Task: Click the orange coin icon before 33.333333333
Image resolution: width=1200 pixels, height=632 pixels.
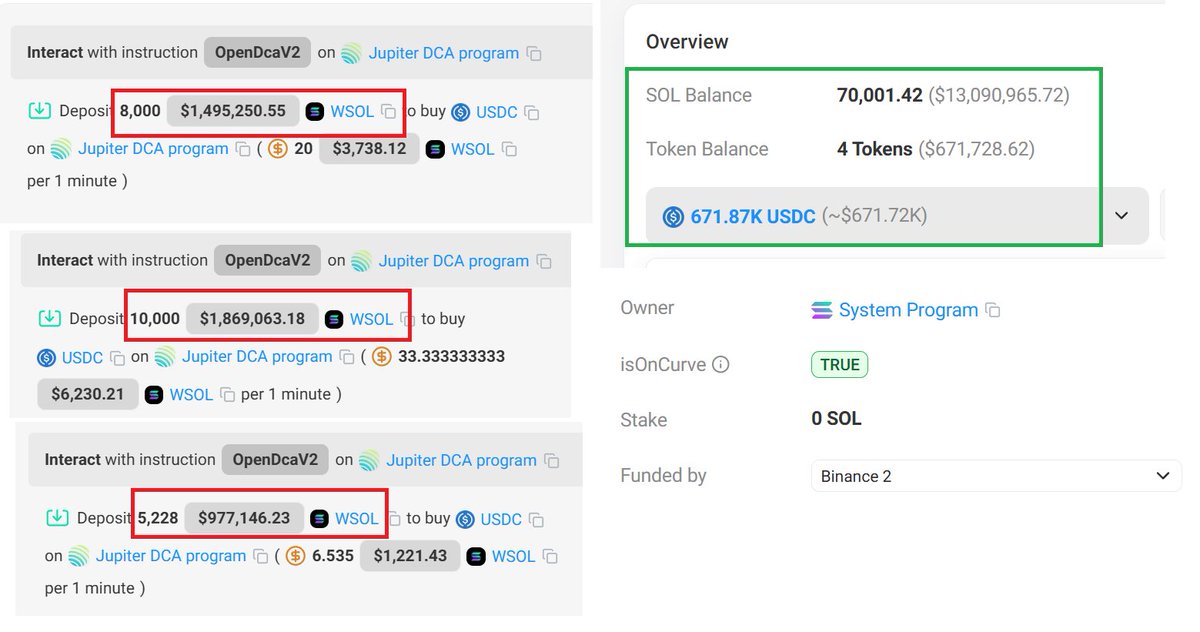Action: (381, 356)
